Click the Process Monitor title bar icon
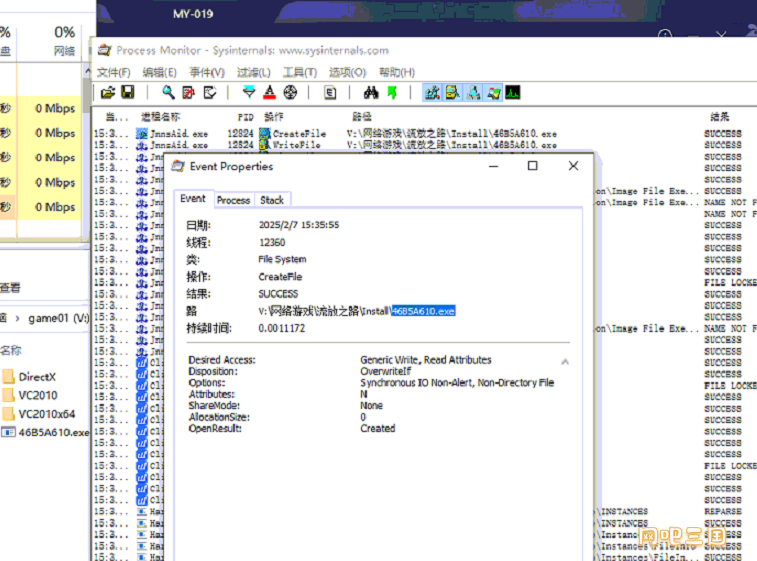This screenshot has height=561, width=757. pos(105,50)
